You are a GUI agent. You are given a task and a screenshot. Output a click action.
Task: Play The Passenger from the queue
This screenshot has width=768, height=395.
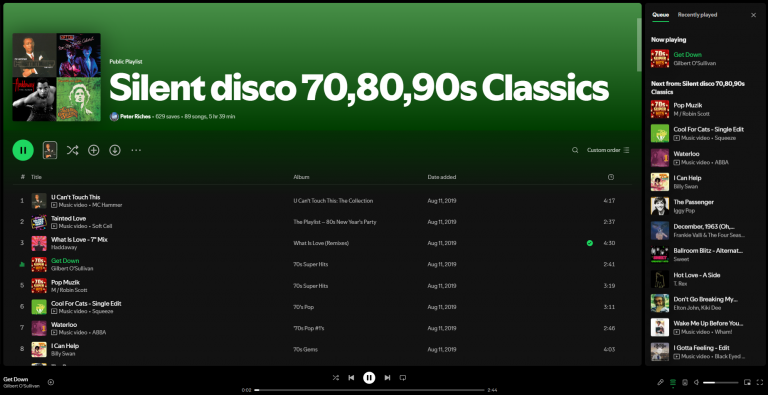point(705,206)
